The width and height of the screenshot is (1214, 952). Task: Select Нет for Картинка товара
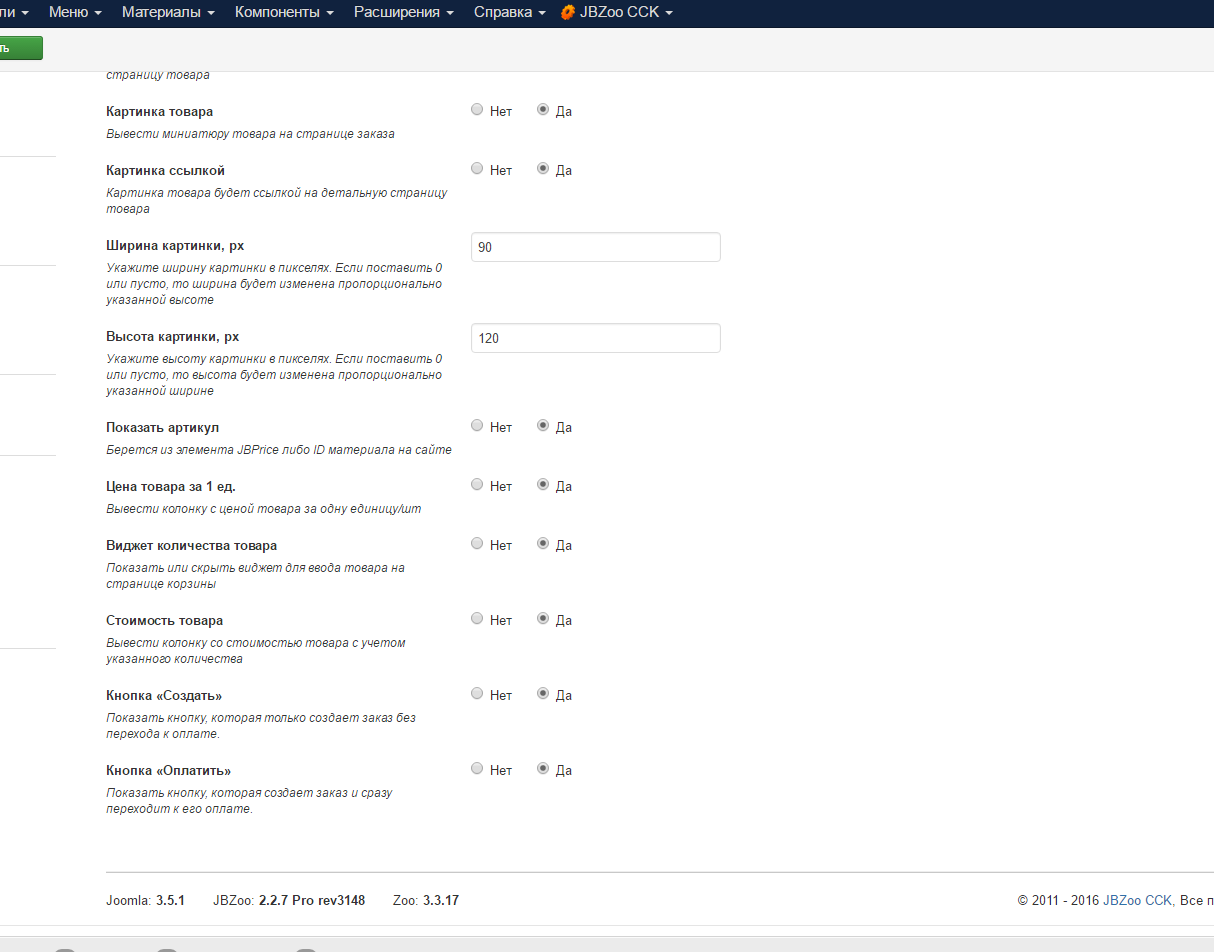[x=477, y=110]
